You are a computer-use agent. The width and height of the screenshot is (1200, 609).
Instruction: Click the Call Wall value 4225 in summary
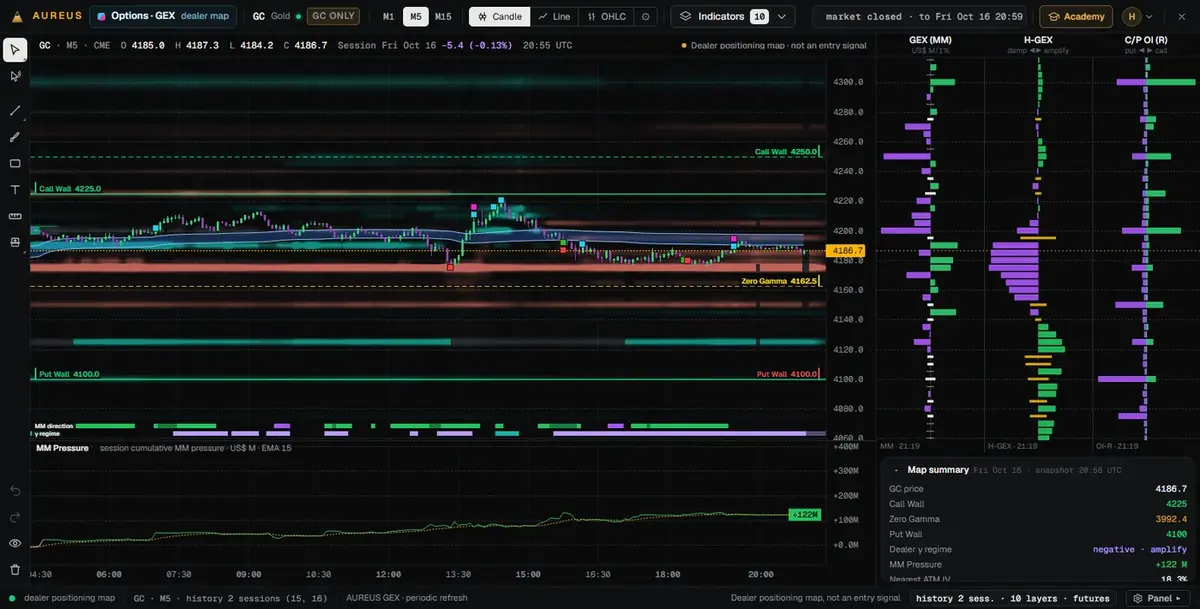(1176, 504)
